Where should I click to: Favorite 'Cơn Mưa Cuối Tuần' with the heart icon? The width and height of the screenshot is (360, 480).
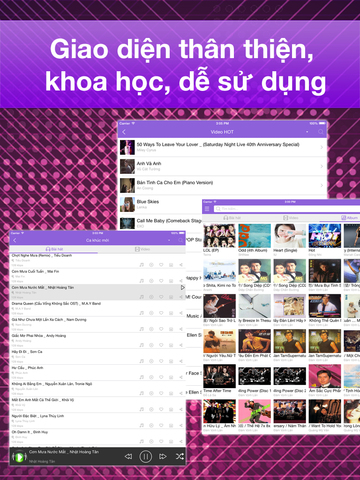(x=161, y=281)
